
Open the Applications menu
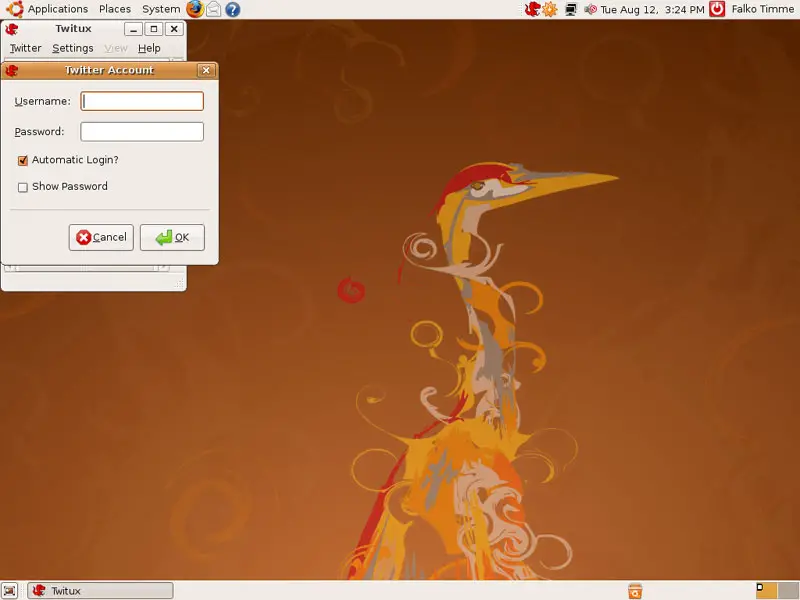tap(58, 9)
